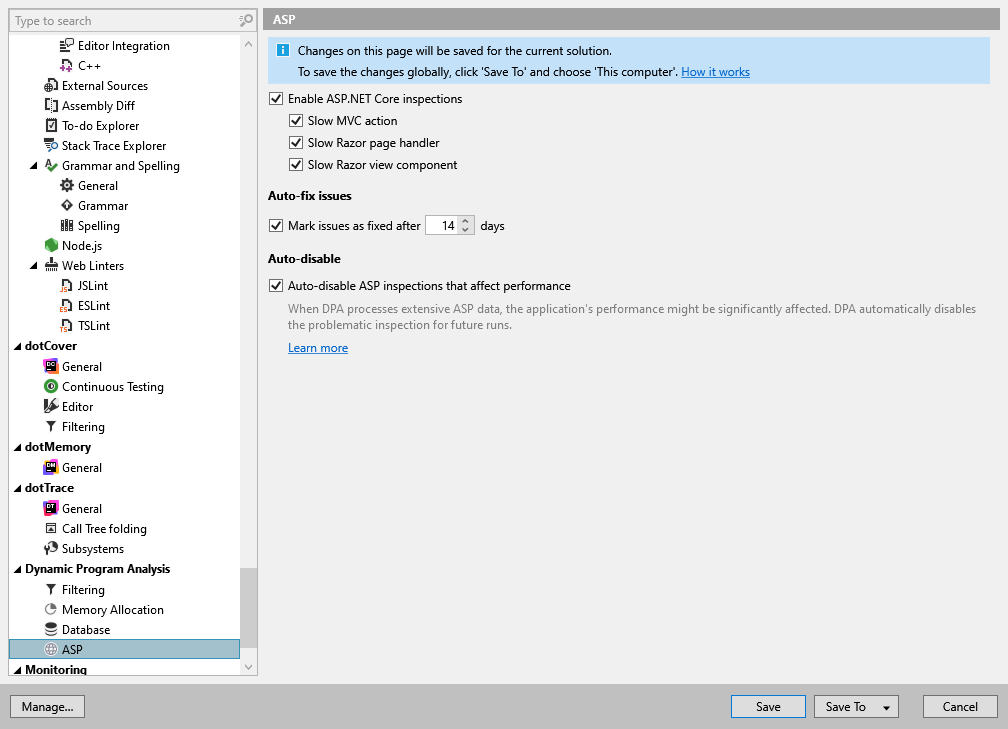Select the Memory Allocation clock icon

[x=53, y=609]
